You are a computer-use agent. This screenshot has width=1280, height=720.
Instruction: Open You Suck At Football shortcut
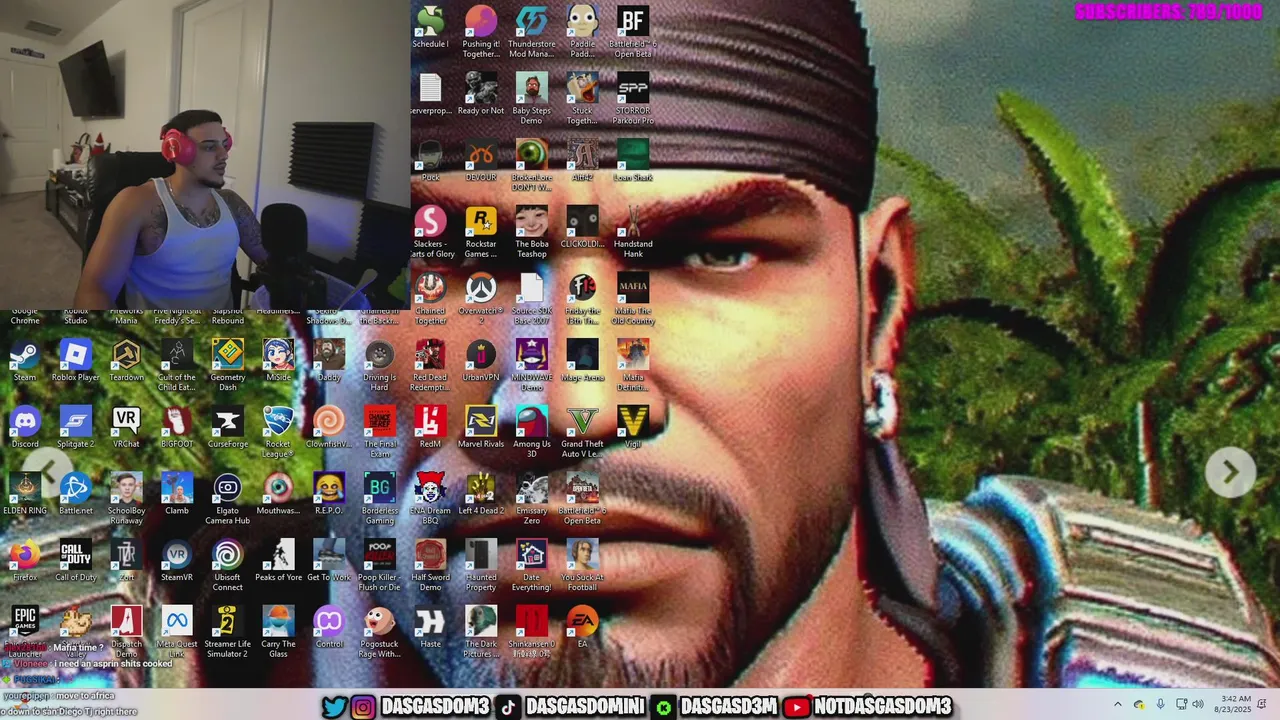pos(582,567)
